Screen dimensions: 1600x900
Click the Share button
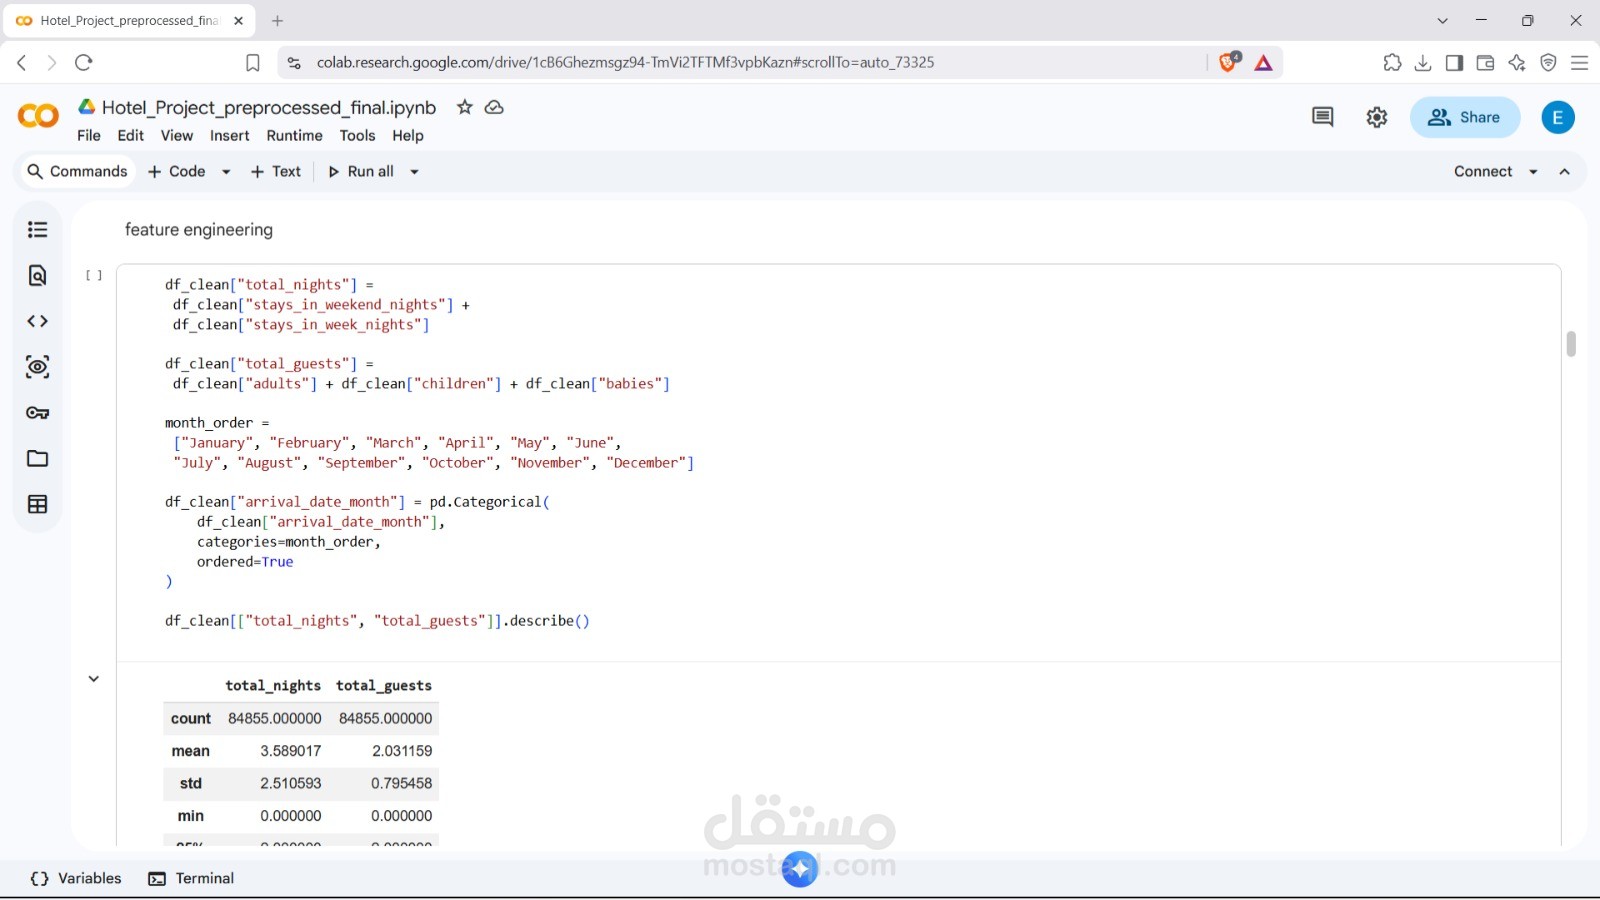[x=1465, y=117]
